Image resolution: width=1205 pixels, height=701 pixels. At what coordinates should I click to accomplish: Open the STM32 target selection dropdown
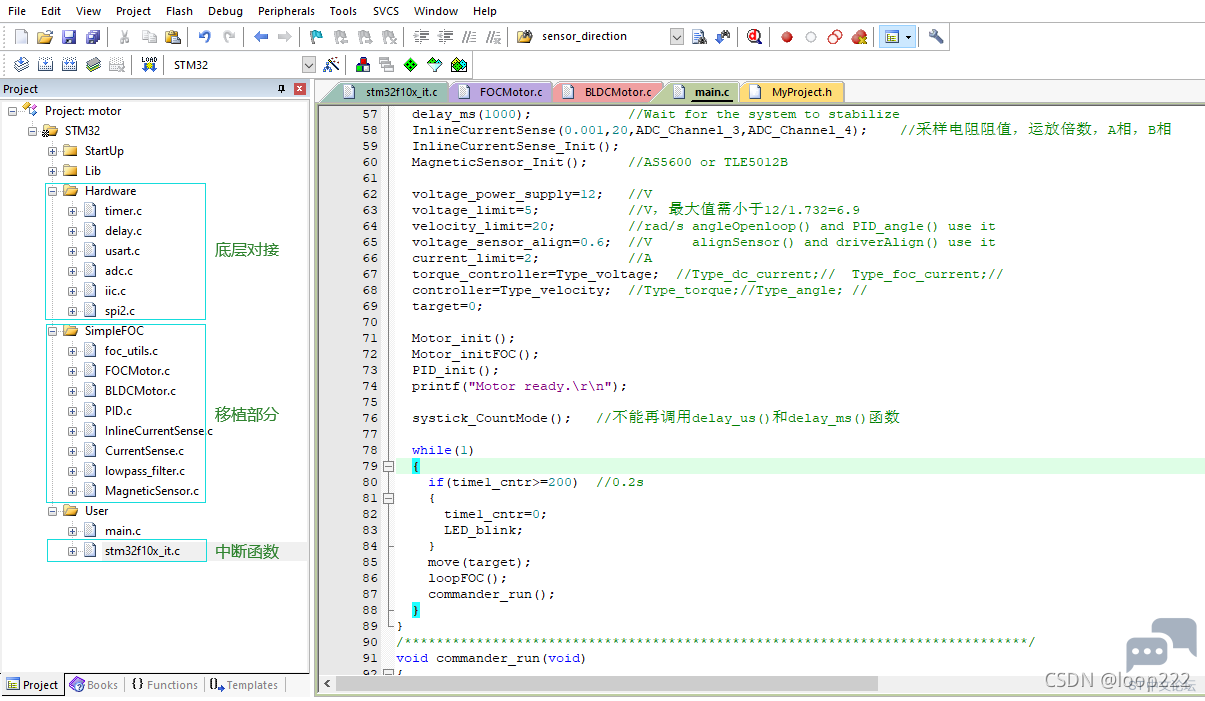tap(308, 64)
